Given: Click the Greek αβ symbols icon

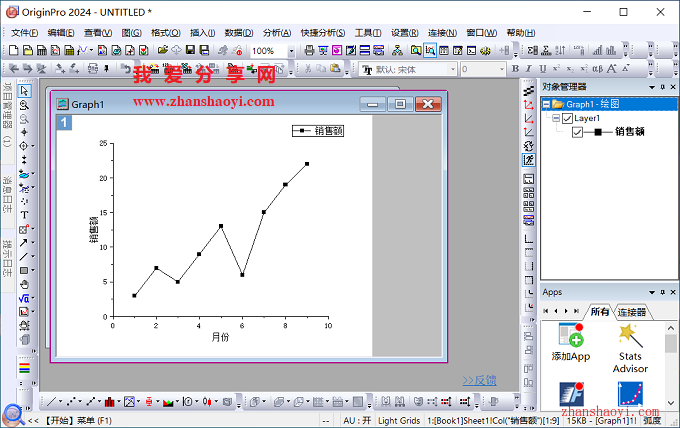Looking at the screenshot, I should pyautogui.click(x=598, y=69).
